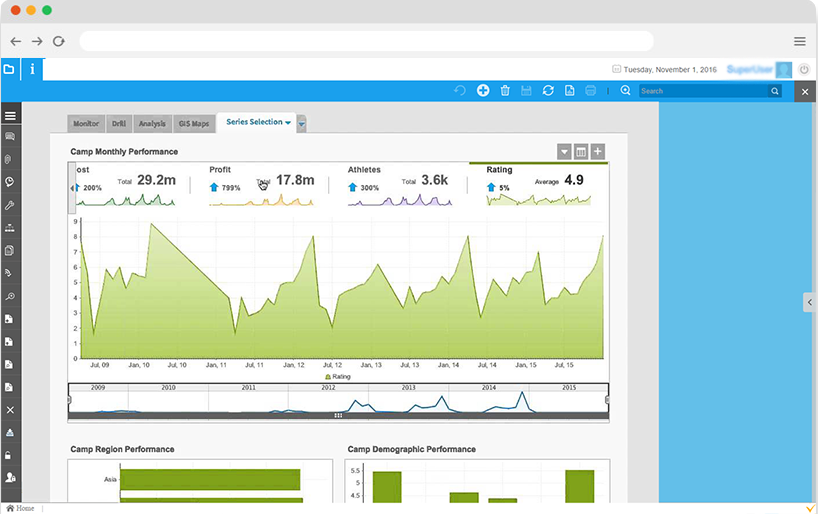Click the padlock icon in left sidebar
Screen dimensions: 818x514
coord(9,455)
